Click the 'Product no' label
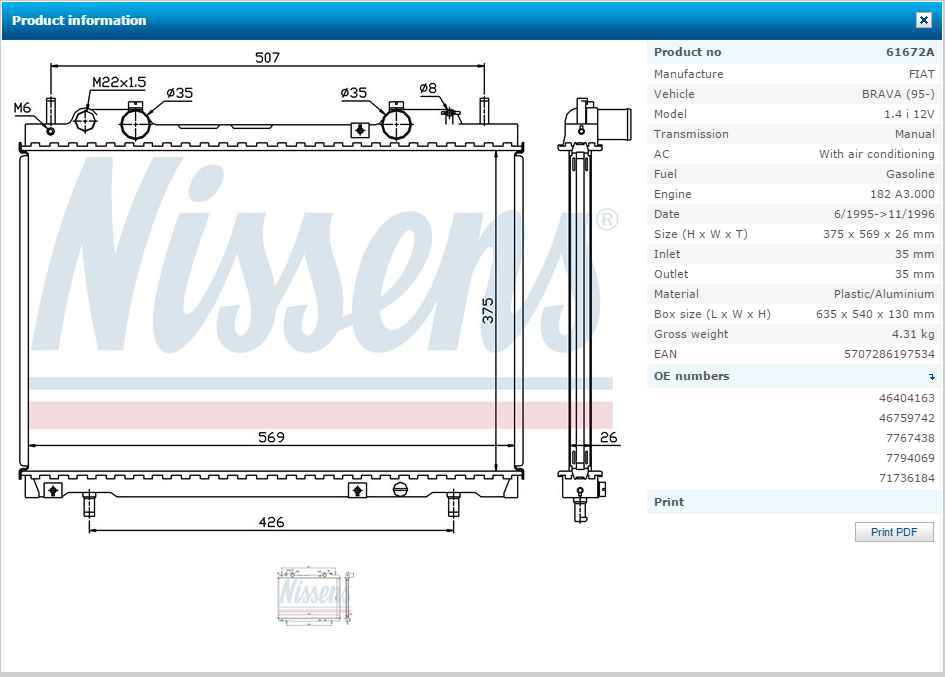This screenshot has height=677, width=945. pyautogui.click(x=688, y=52)
